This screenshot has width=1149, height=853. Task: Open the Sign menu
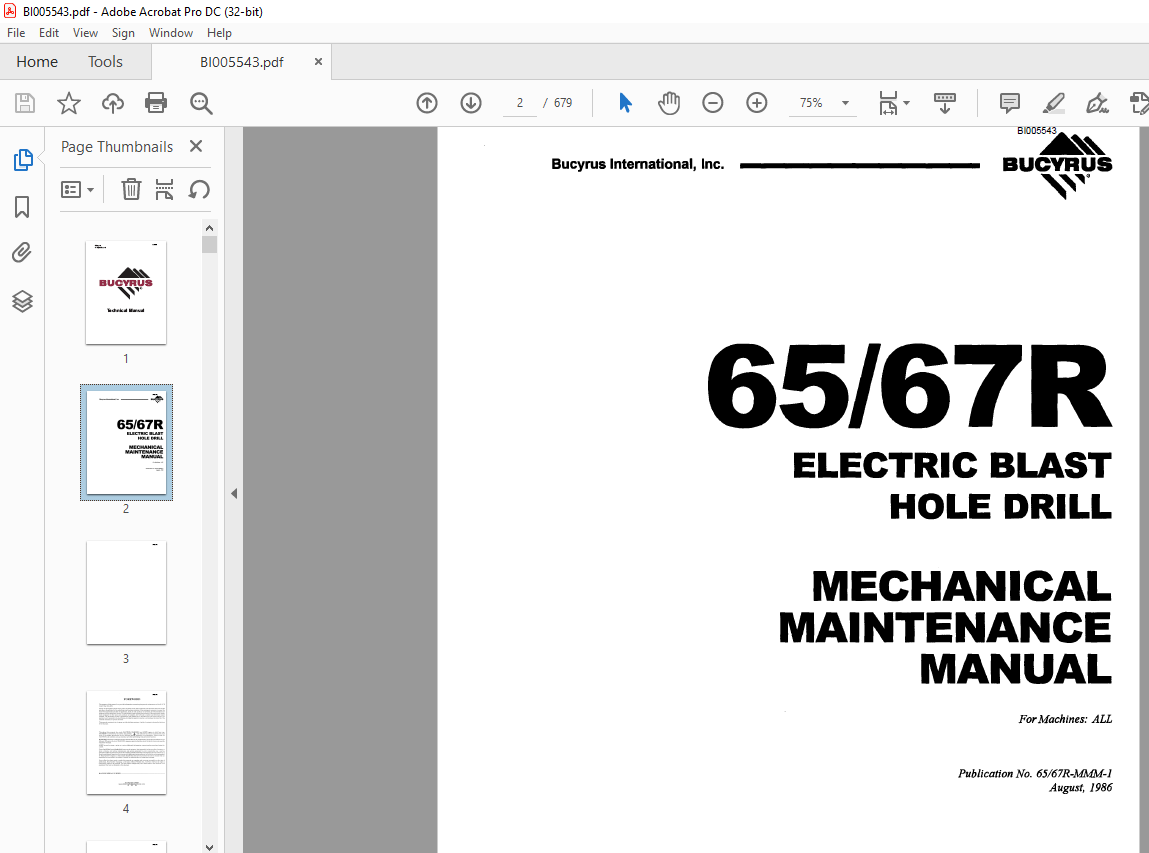pyautogui.click(x=123, y=33)
